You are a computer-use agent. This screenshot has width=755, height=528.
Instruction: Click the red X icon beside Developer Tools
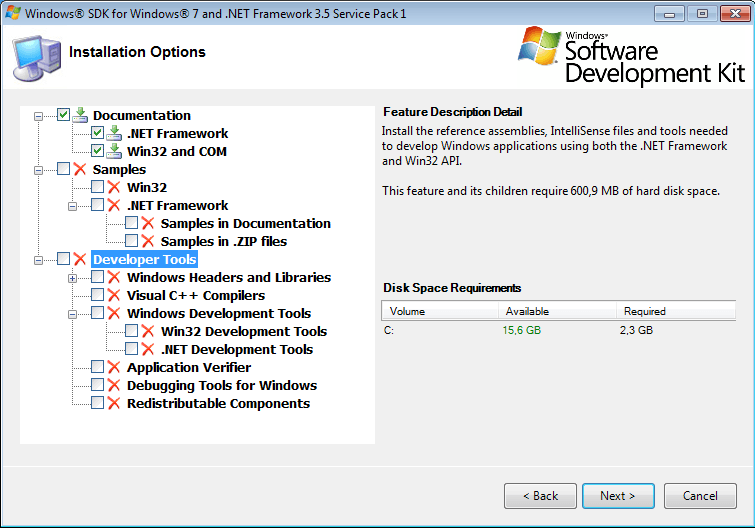(x=80, y=259)
